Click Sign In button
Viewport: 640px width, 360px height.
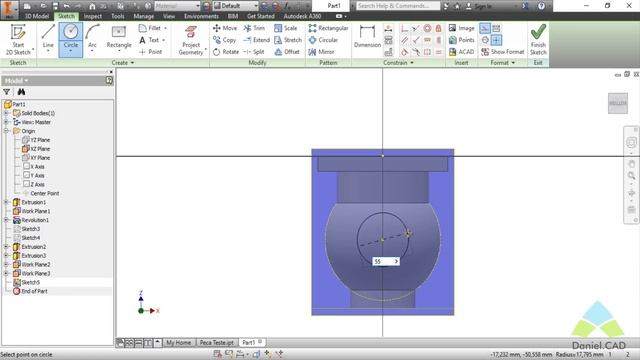pos(478,6)
